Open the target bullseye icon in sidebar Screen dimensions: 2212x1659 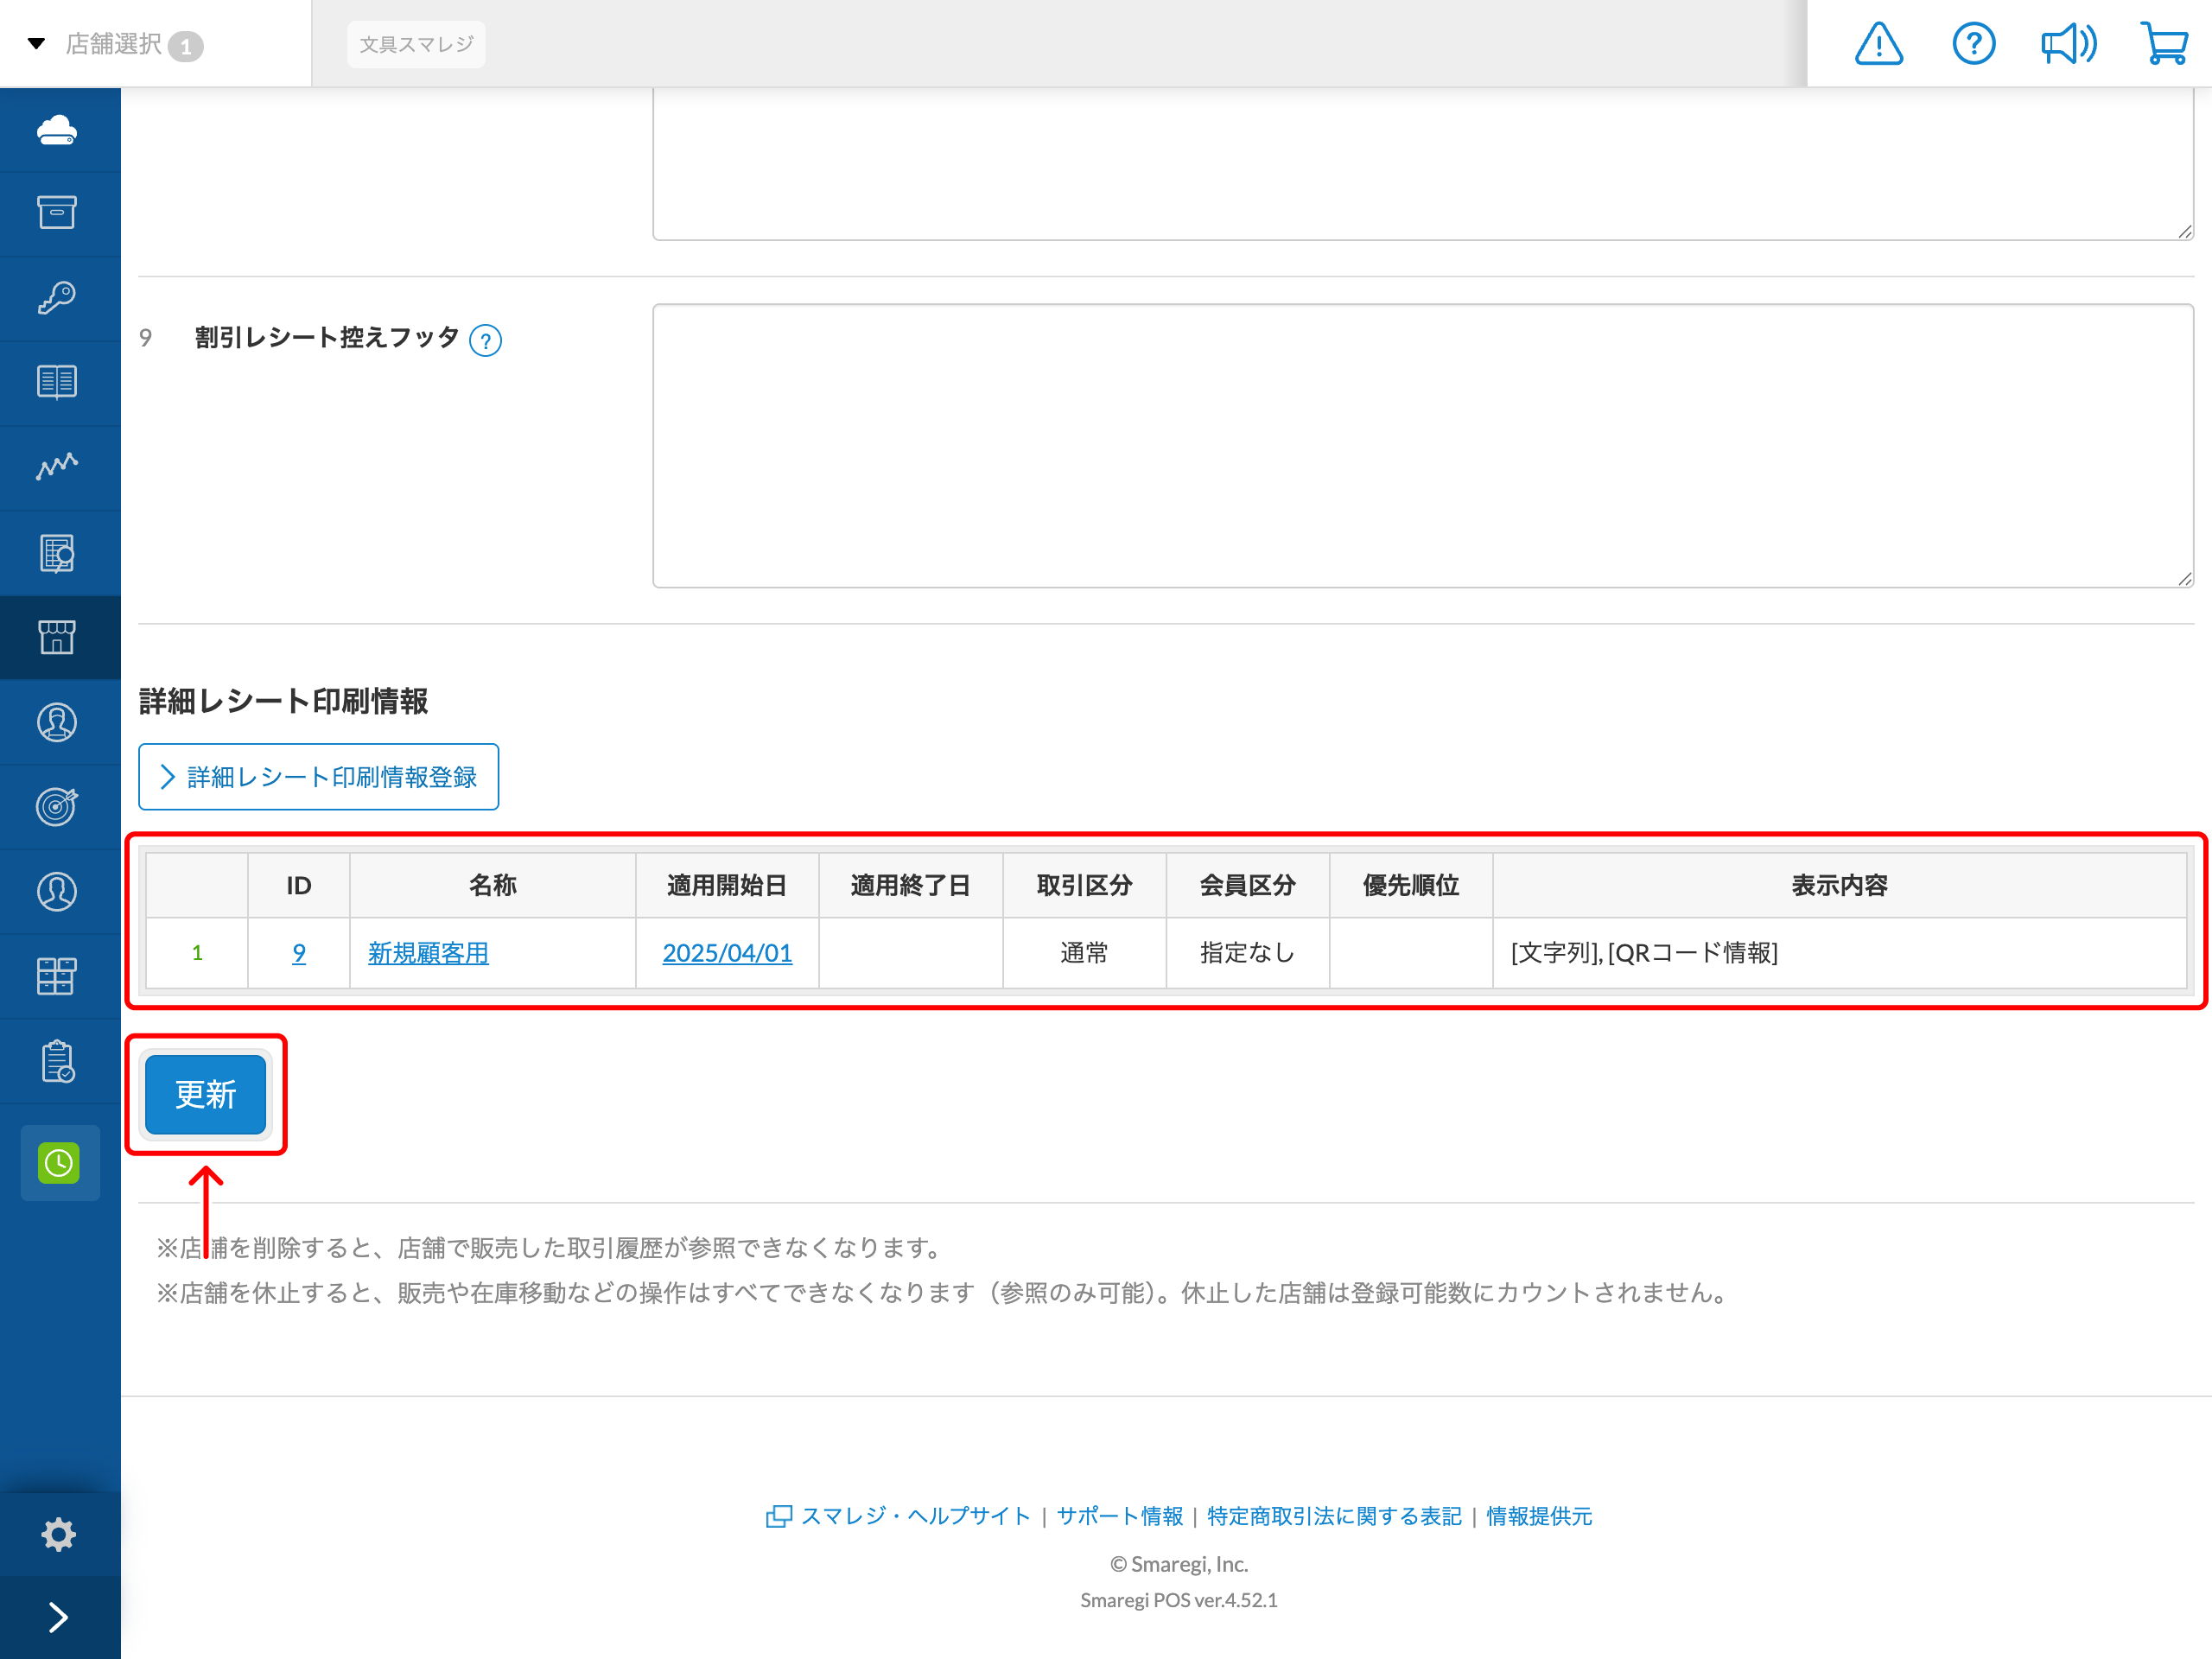click(x=57, y=806)
